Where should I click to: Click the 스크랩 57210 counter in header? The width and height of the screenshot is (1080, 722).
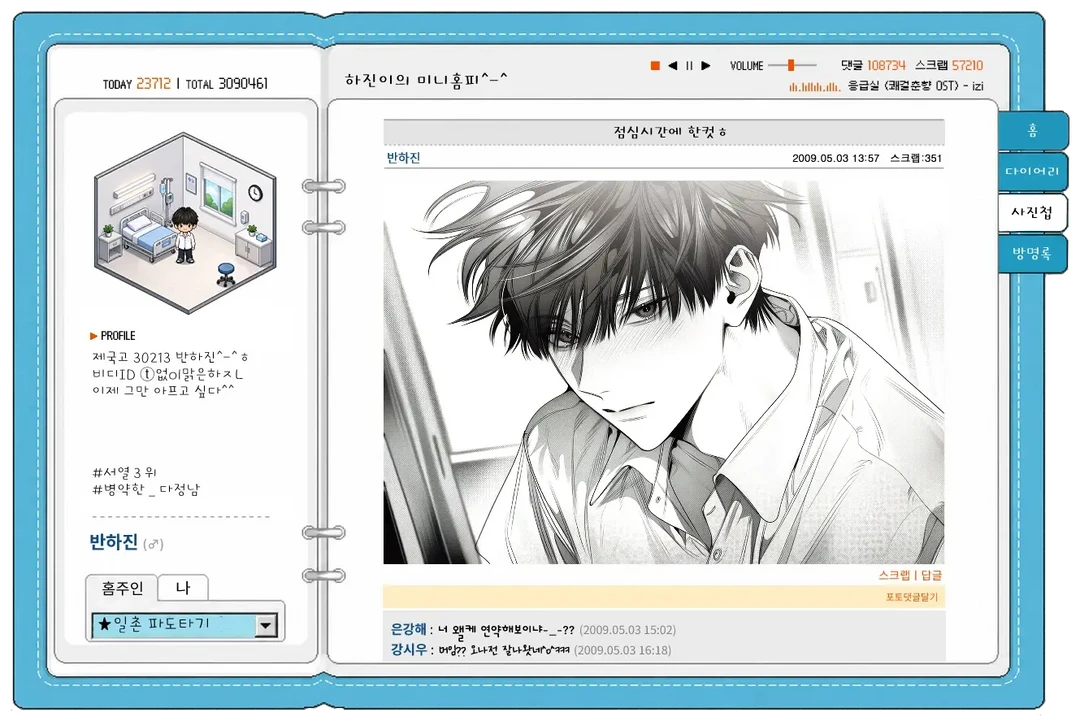(x=948, y=65)
